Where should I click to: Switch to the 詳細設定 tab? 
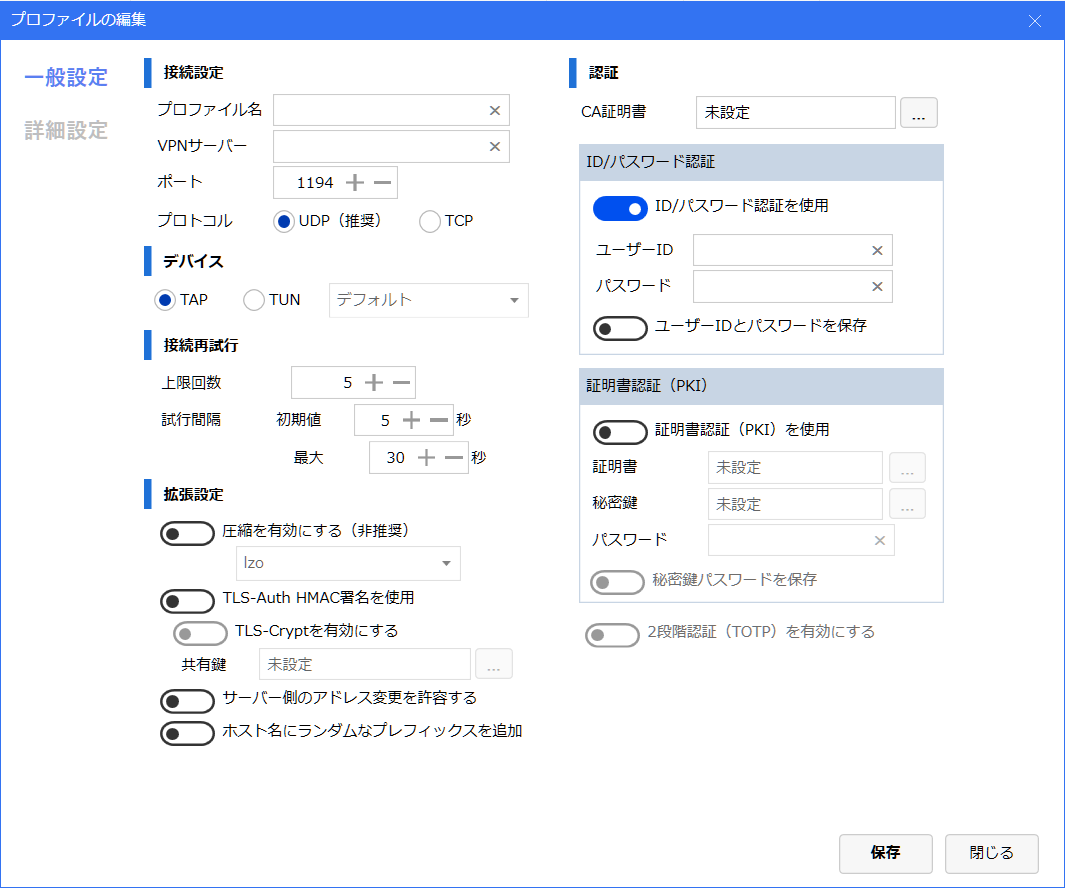coord(66,130)
